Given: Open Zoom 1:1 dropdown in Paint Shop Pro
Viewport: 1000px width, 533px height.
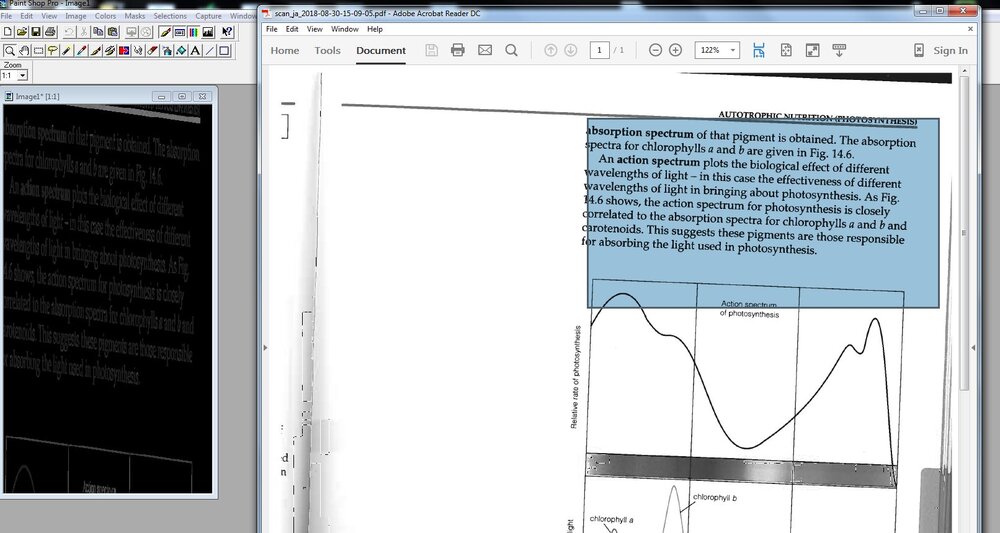Looking at the screenshot, I should 23,76.
